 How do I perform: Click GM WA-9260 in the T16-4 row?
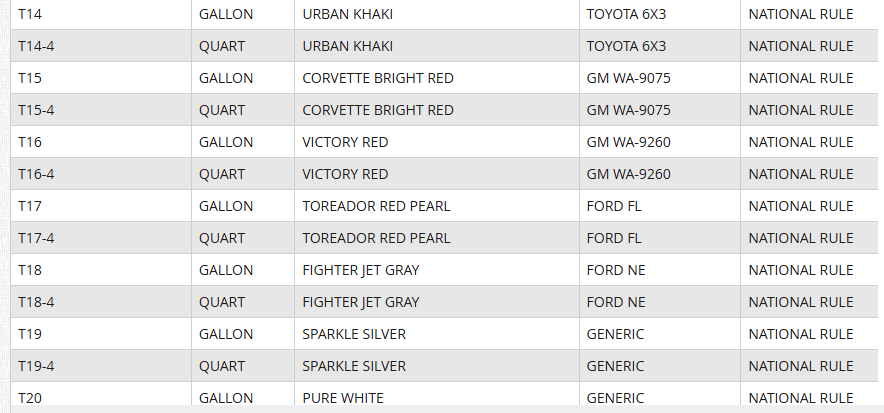tap(628, 174)
